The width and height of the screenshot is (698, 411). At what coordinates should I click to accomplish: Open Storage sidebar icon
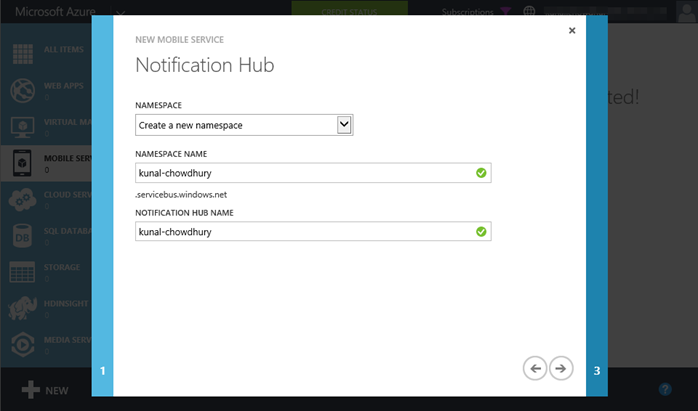click(22, 272)
